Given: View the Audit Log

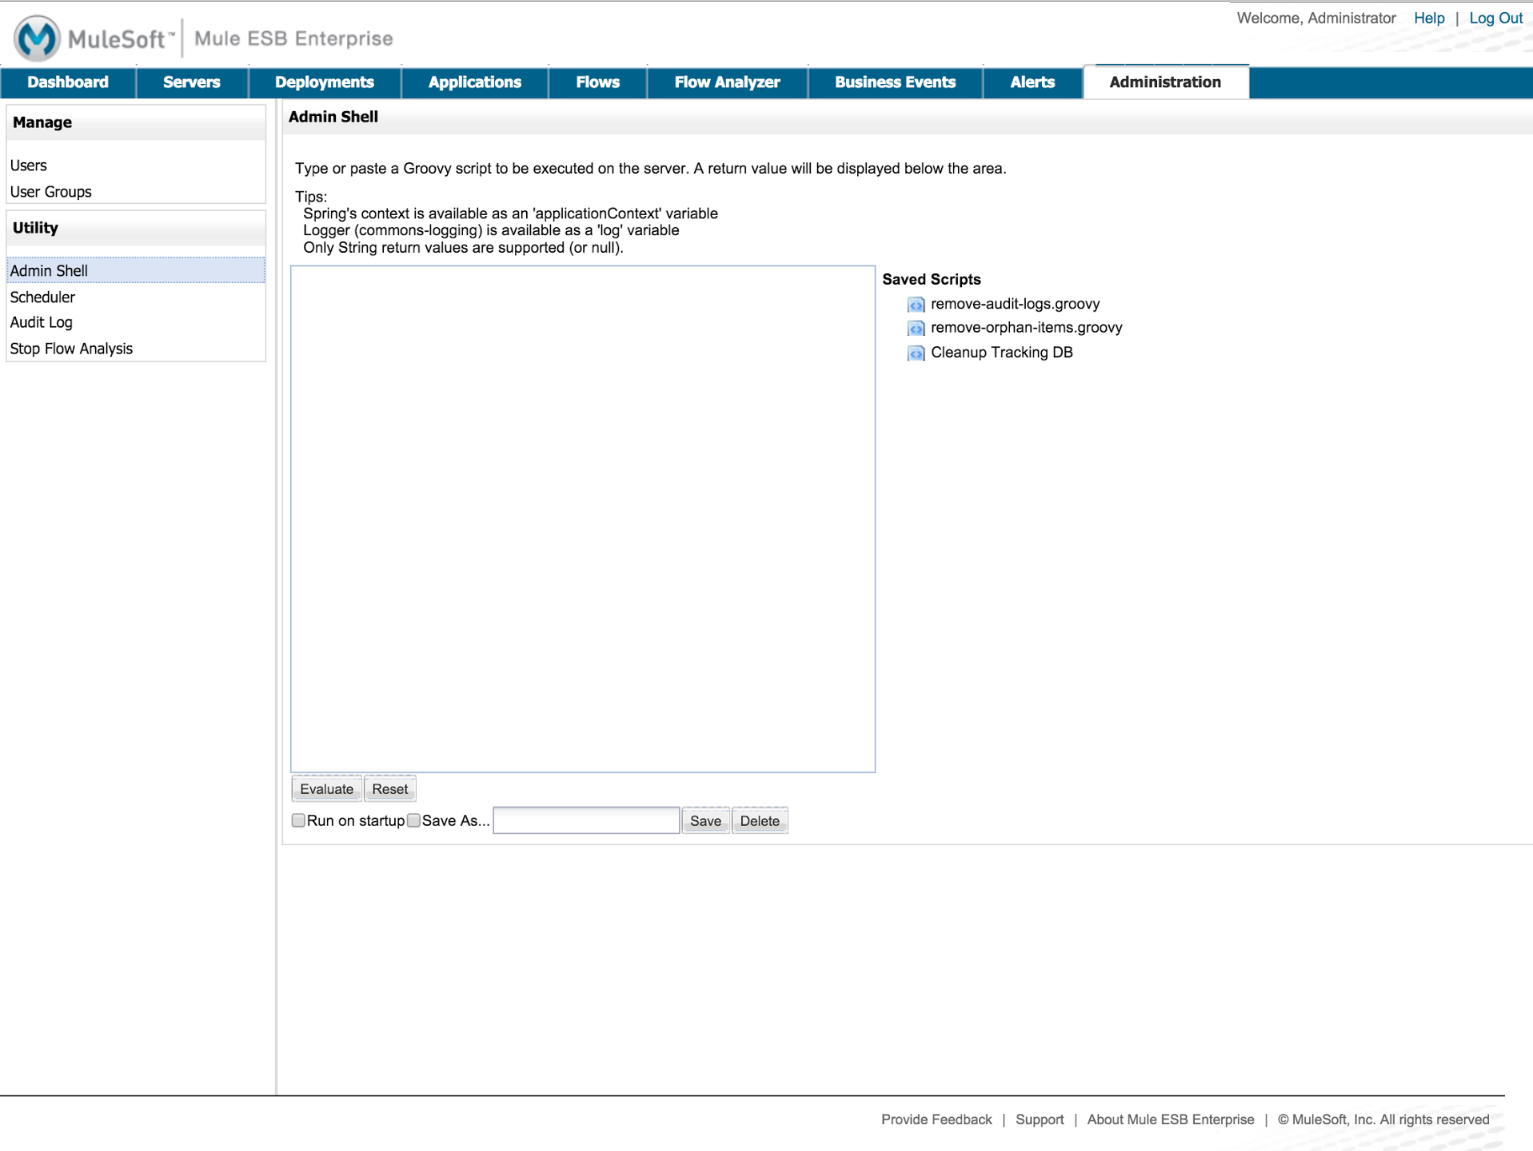Looking at the screenshot, I should tap(40, 322).
